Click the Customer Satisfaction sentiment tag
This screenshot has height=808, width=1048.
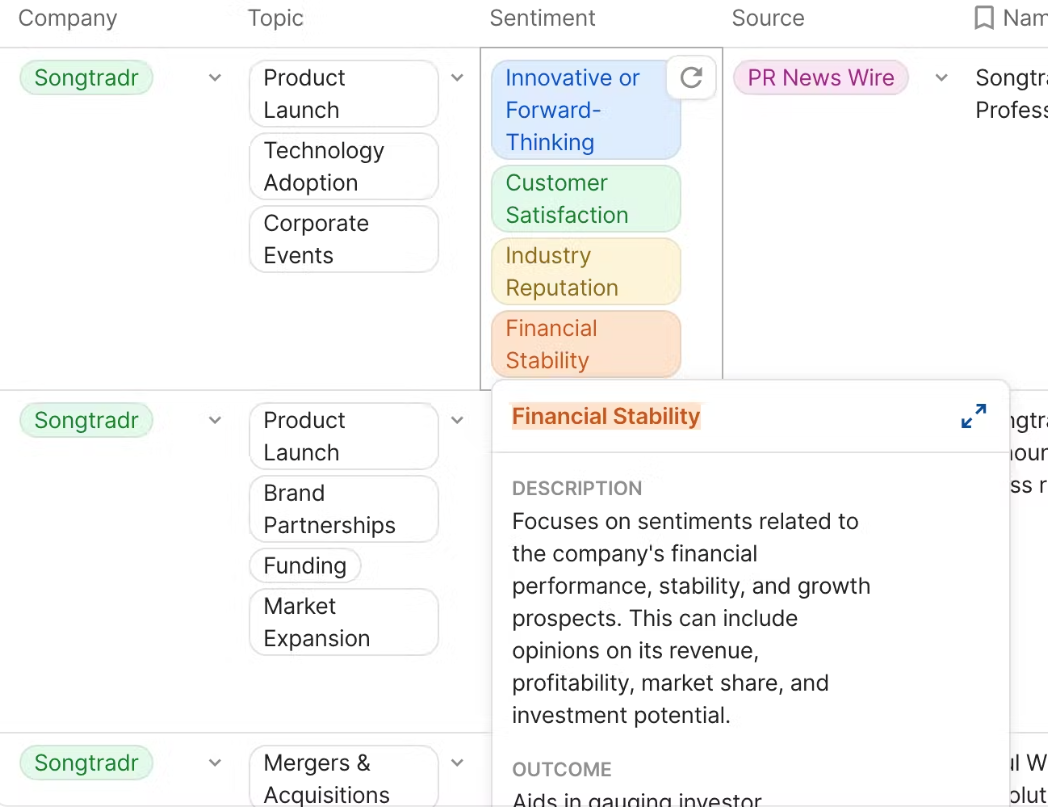585,199
